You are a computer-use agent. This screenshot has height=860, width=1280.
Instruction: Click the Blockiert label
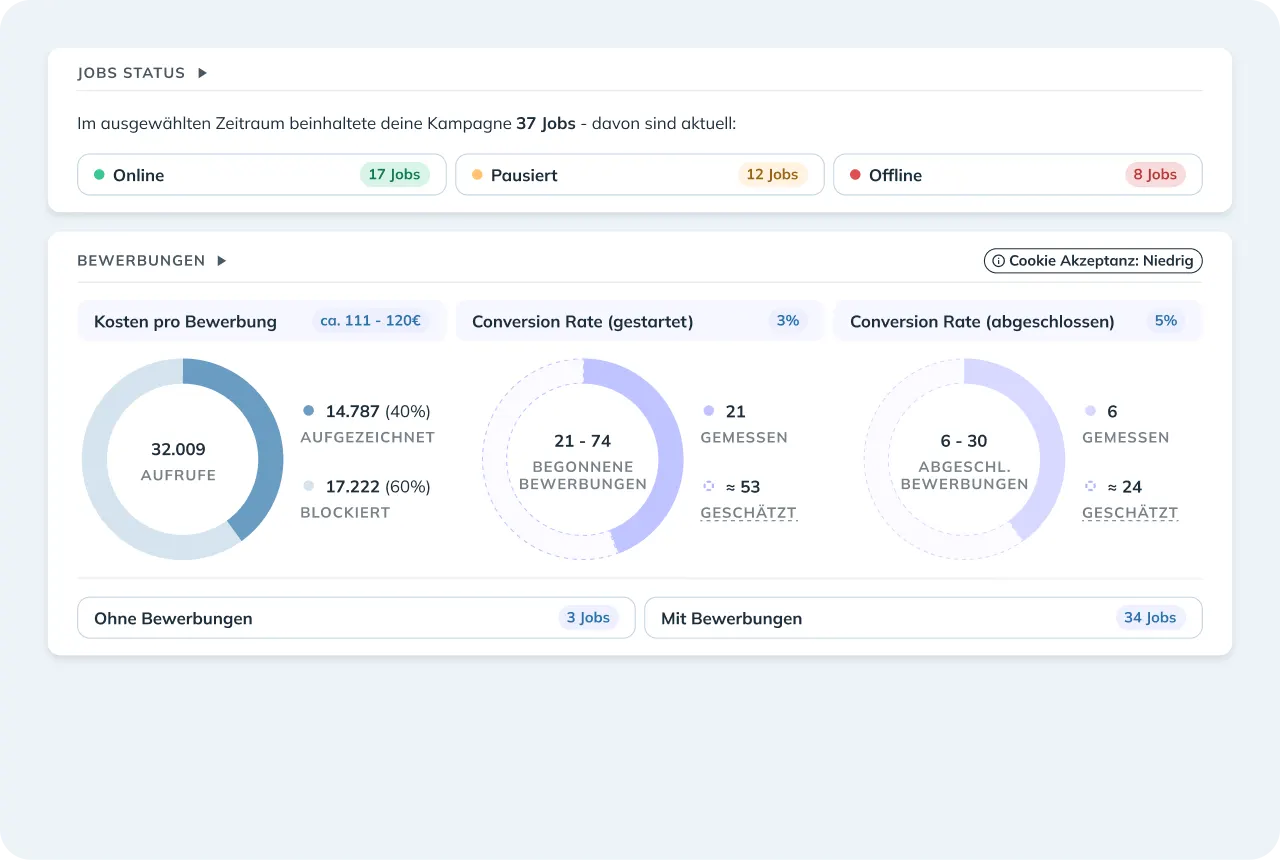[x=345, y=512]
